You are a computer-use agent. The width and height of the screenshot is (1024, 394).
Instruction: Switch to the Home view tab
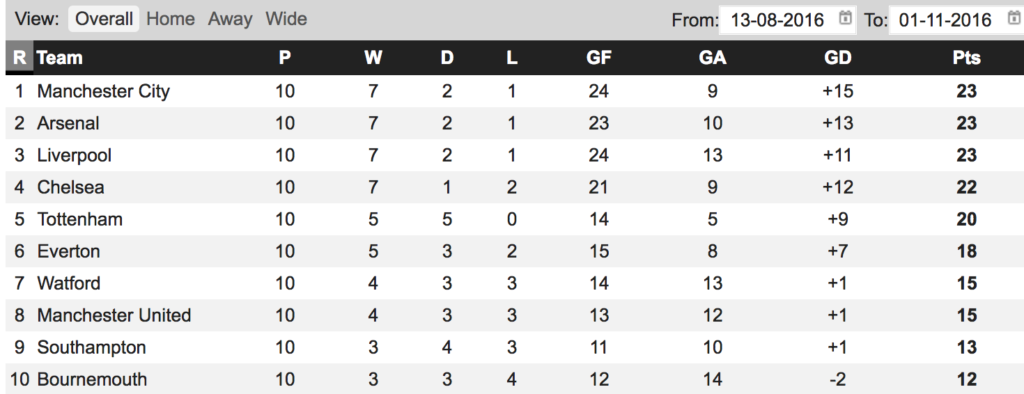pos(170,19)
